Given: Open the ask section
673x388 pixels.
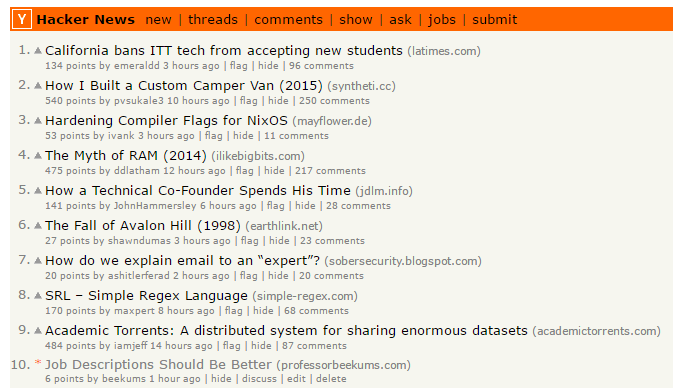Looking at the screenshot, I should coord(400,20).
